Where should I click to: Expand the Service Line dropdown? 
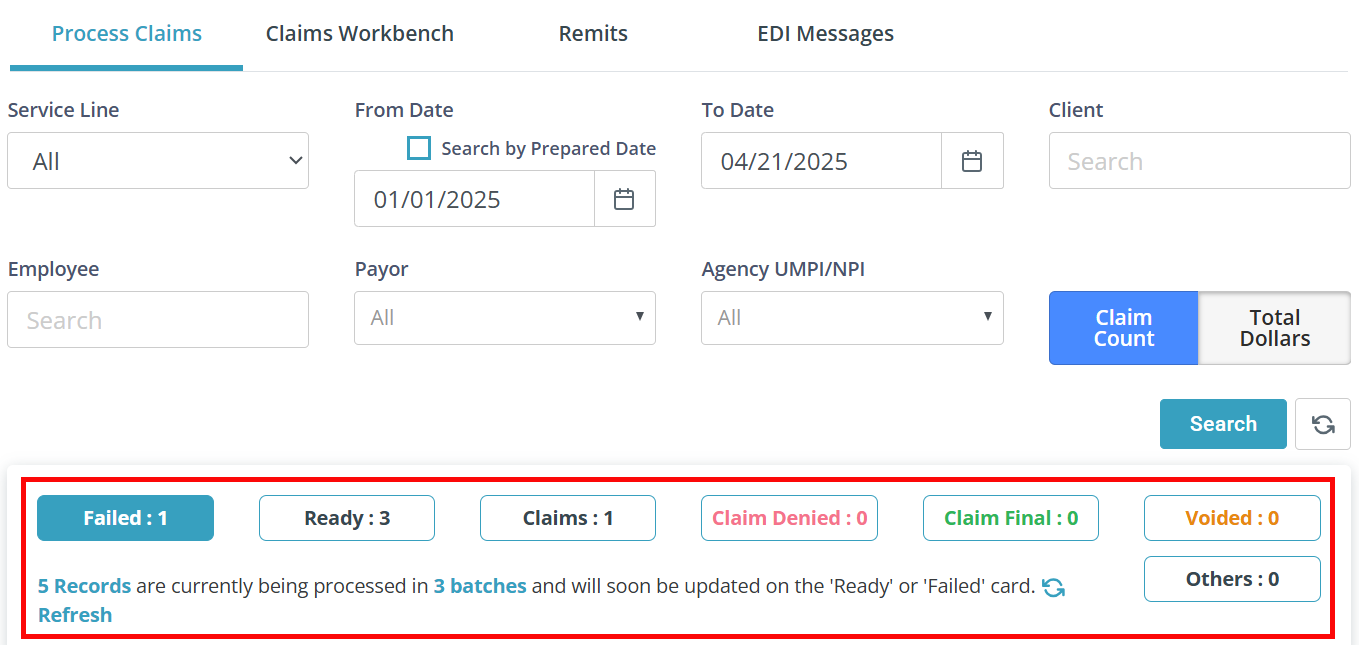click(x=158, y=161)
